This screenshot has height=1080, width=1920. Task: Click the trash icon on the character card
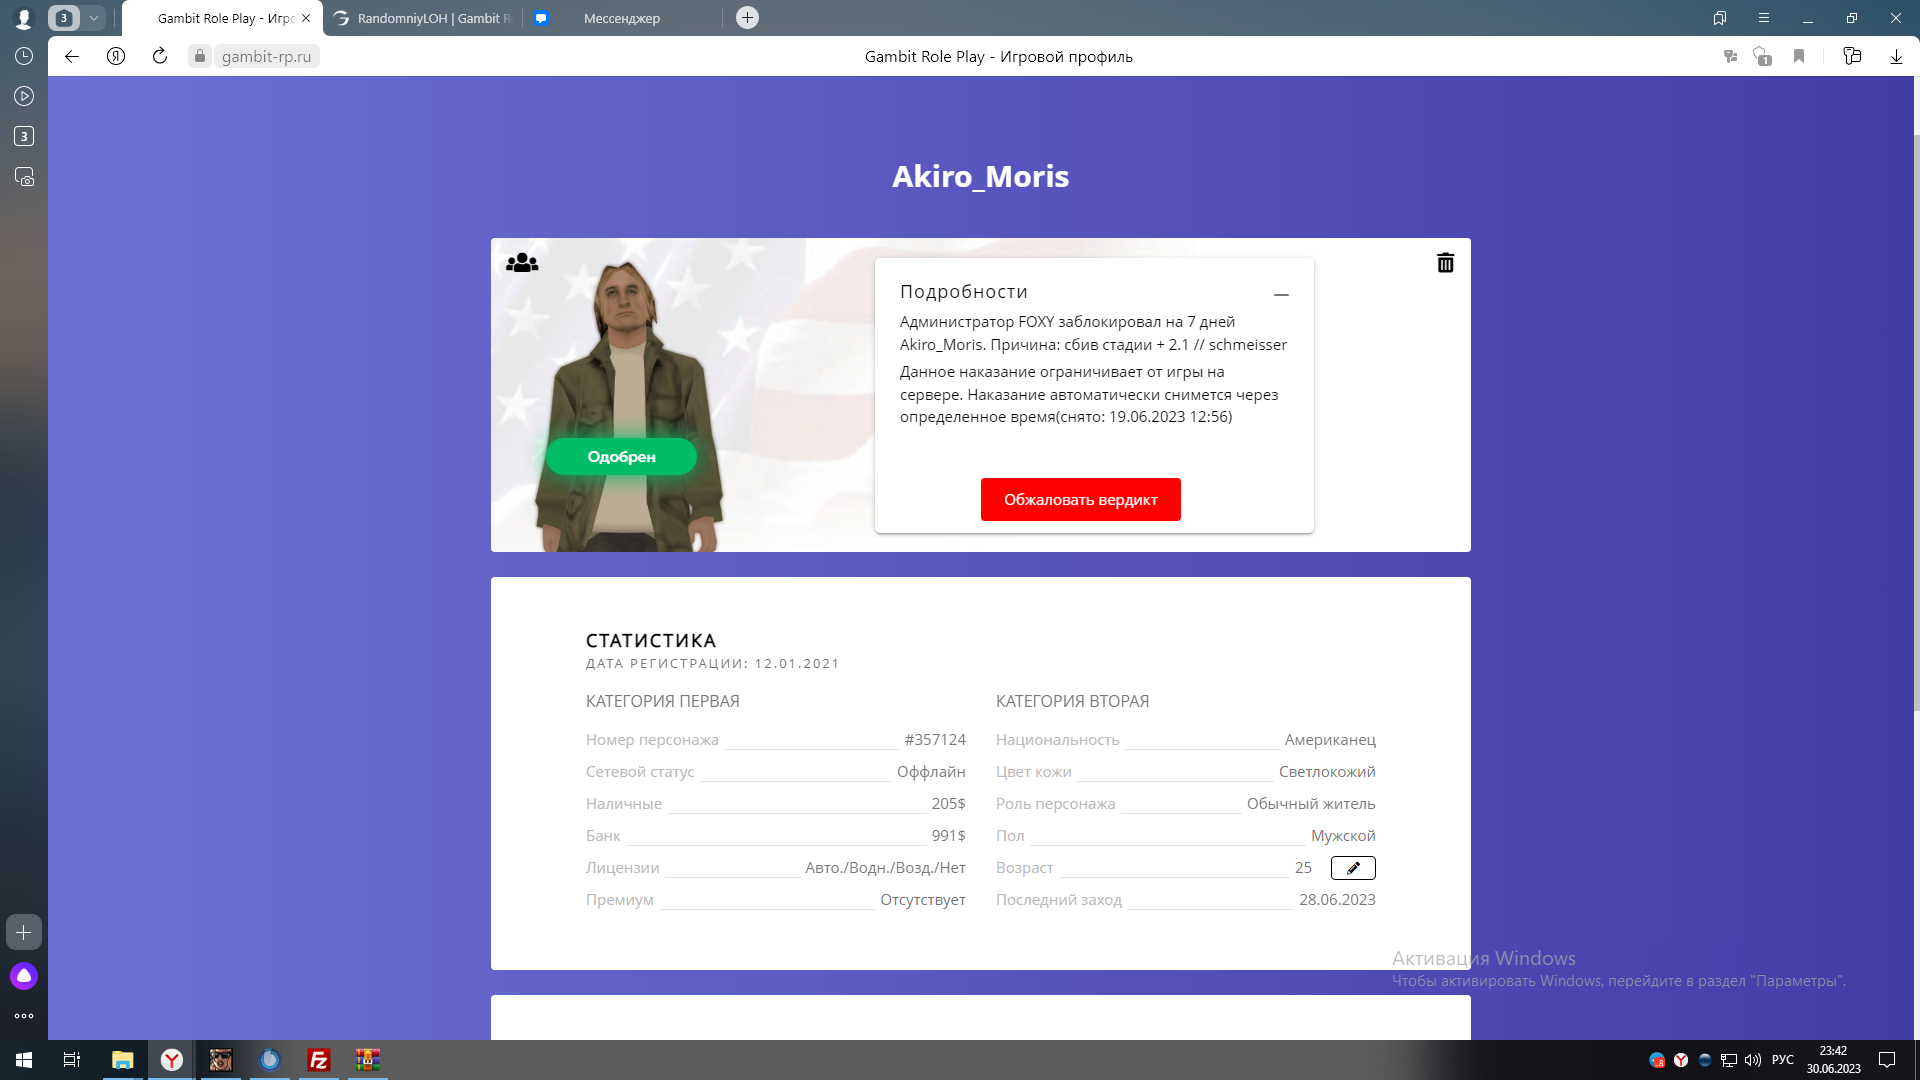pos(1445,263)
